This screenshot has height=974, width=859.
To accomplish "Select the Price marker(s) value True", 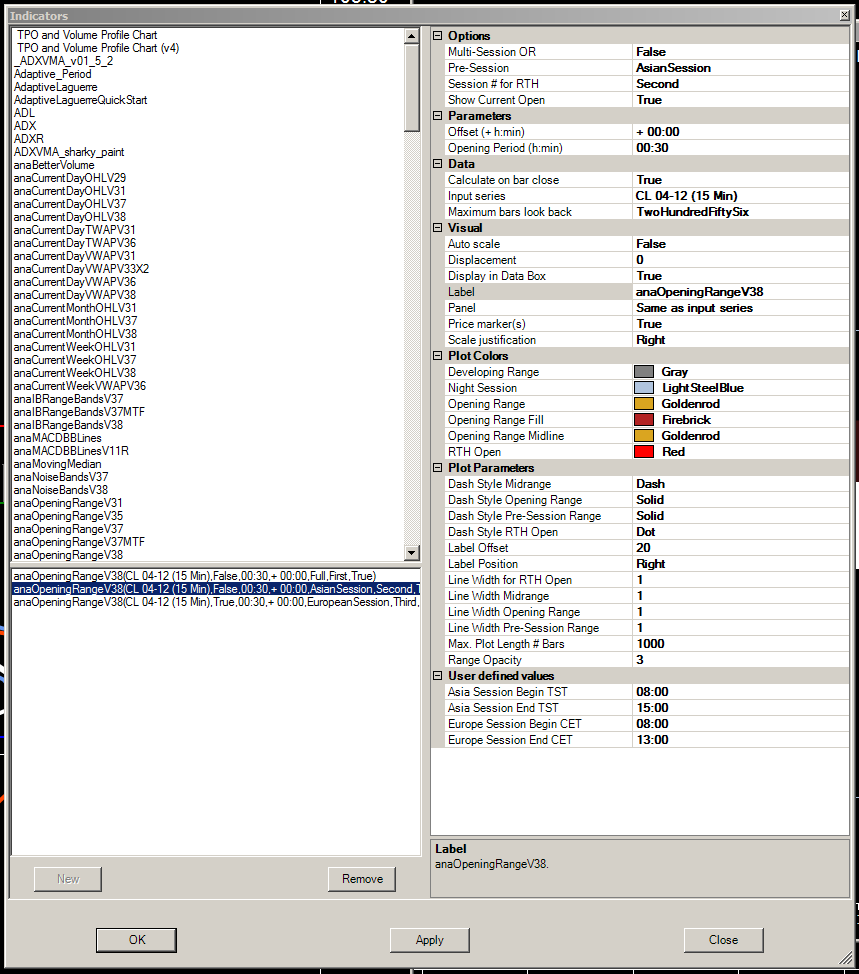I will click(x=740, y=324).
